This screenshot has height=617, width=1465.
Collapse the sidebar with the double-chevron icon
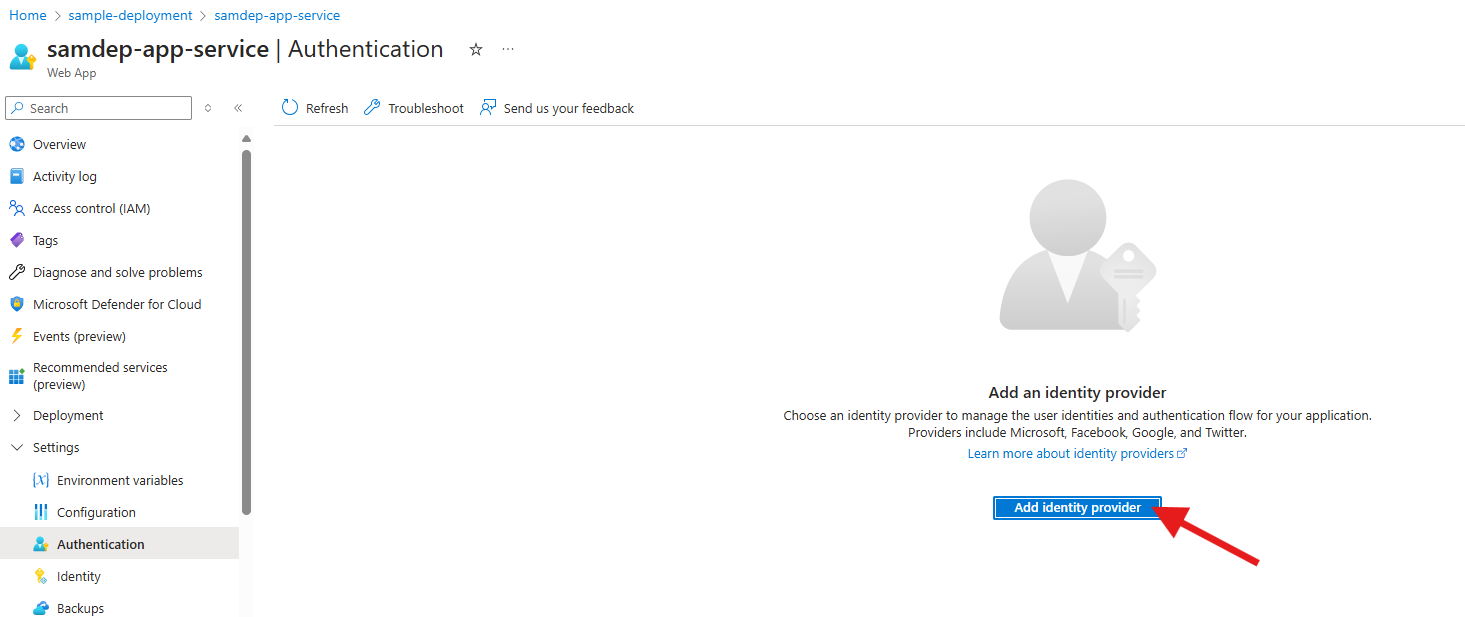coord(238,108)
